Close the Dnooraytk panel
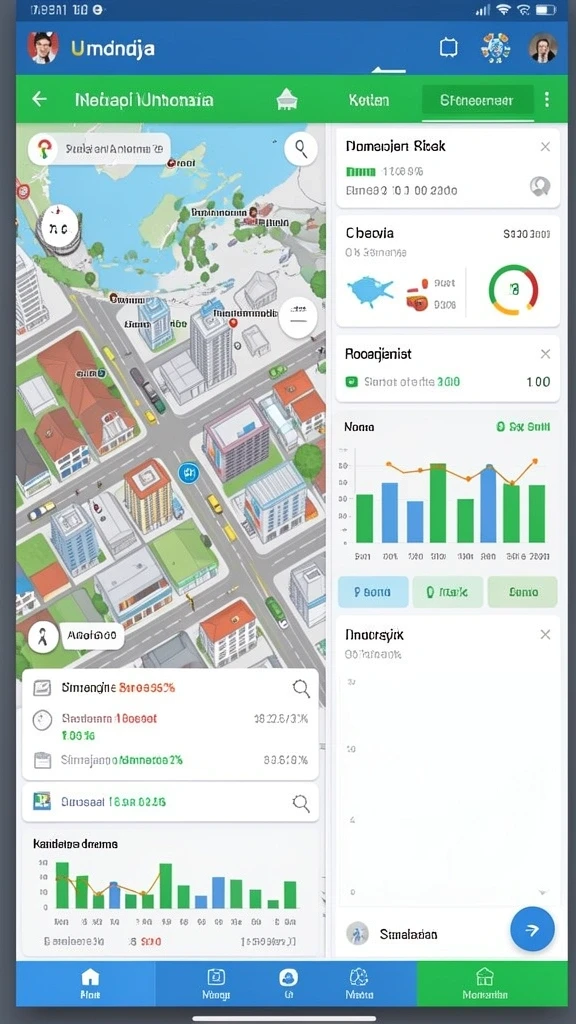Viewport: 576px width, 1024px height. pyautogui.click(x=545, y=635)
